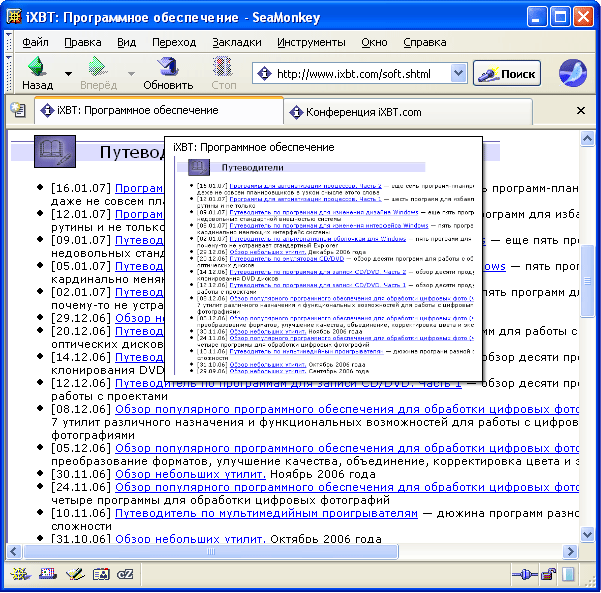Click the SeaMonkey title bar application icon

tap(14, 17)
